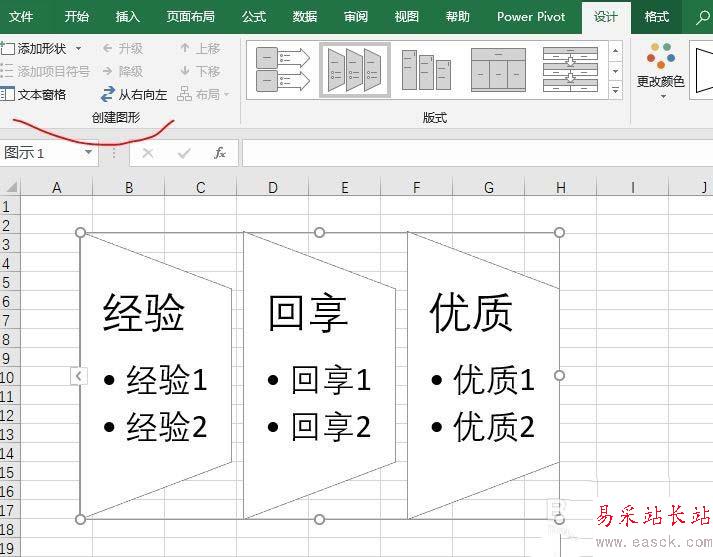This screenshot has height=557, width=713.
Task: Click bullet text 优质2
Action: point(494,427)
